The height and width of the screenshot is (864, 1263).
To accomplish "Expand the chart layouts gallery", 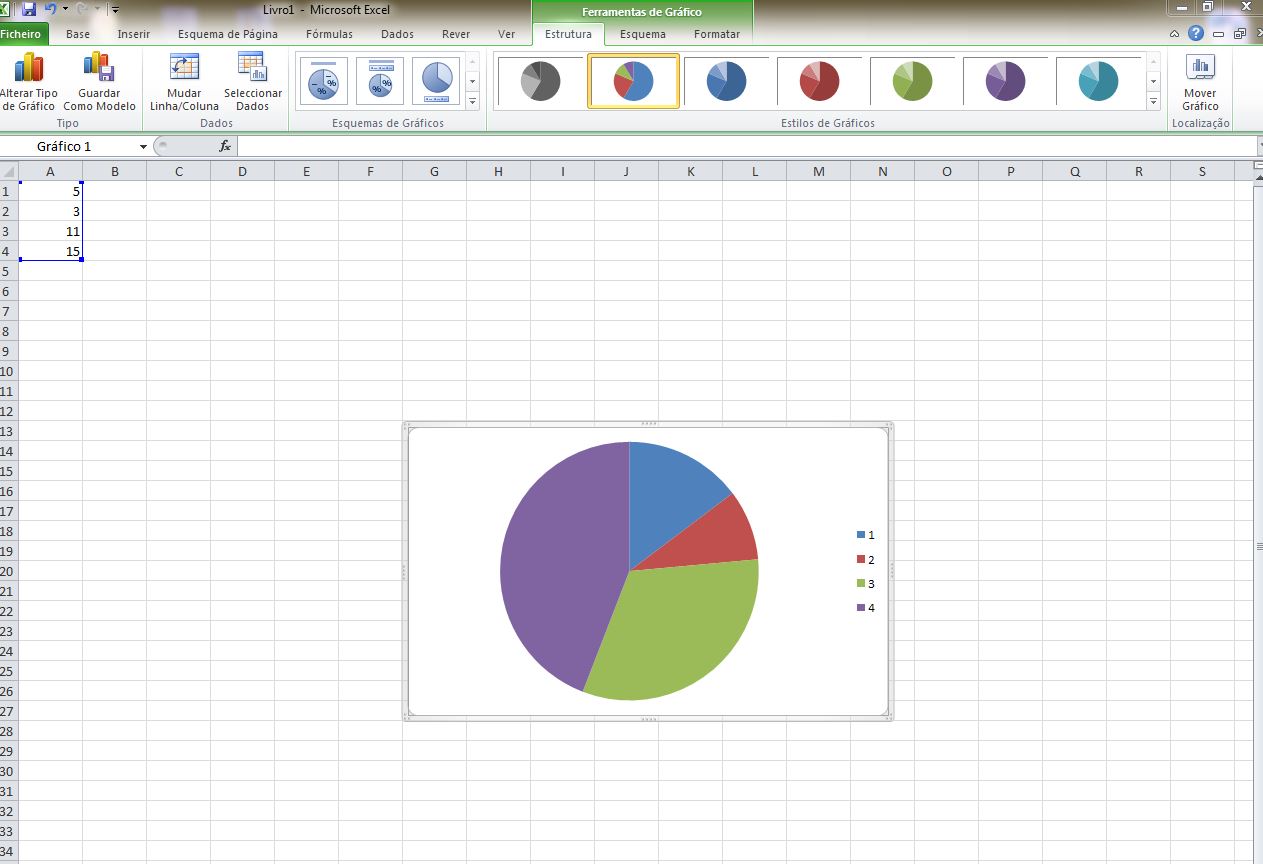I will 473,101.
